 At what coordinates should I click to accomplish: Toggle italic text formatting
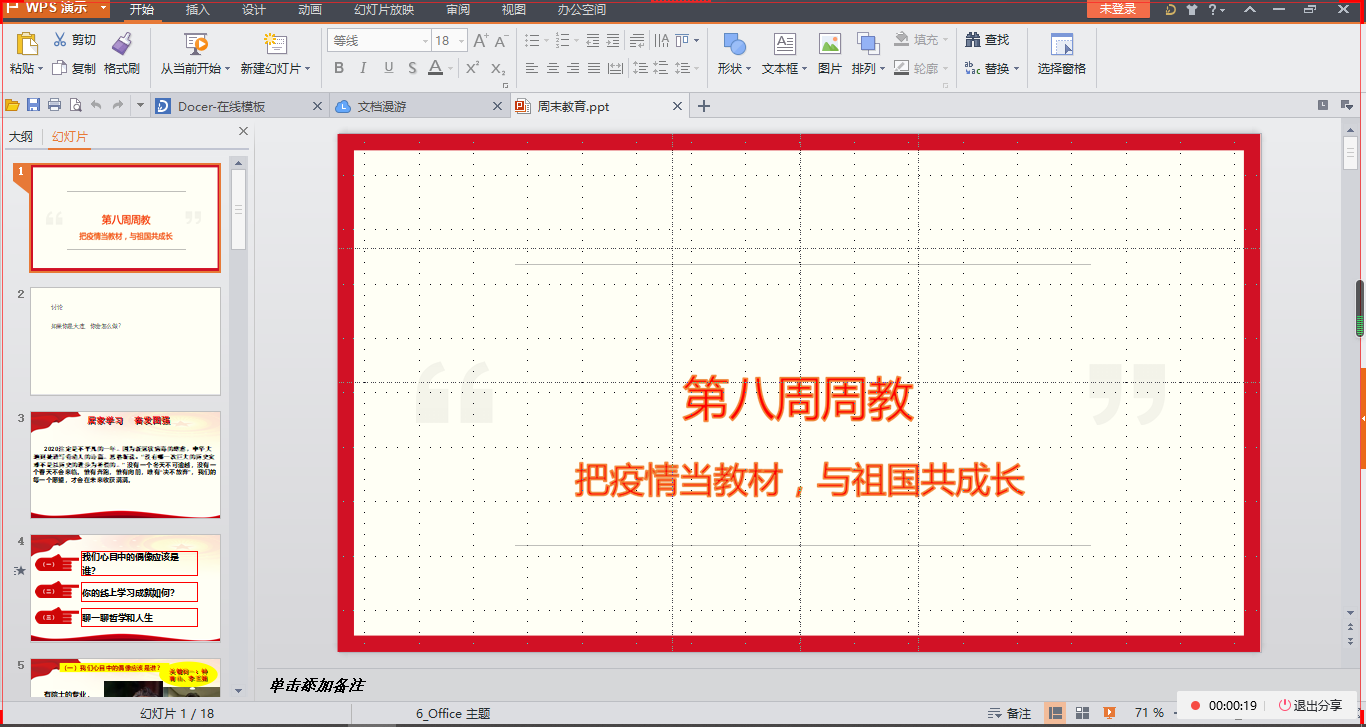click(363, 68)
